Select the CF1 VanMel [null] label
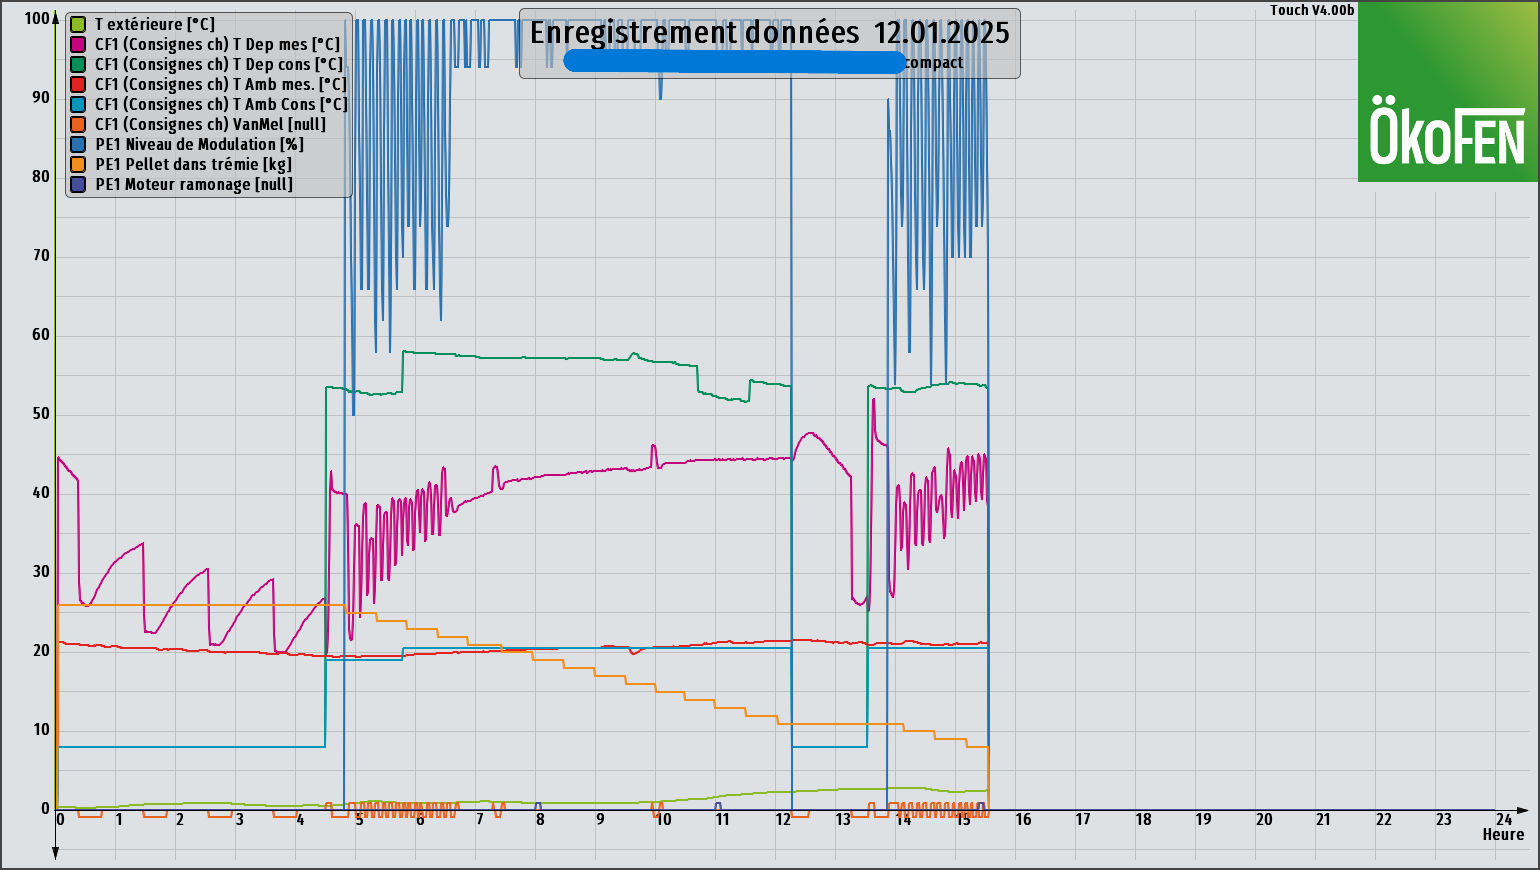 point(211,124)
